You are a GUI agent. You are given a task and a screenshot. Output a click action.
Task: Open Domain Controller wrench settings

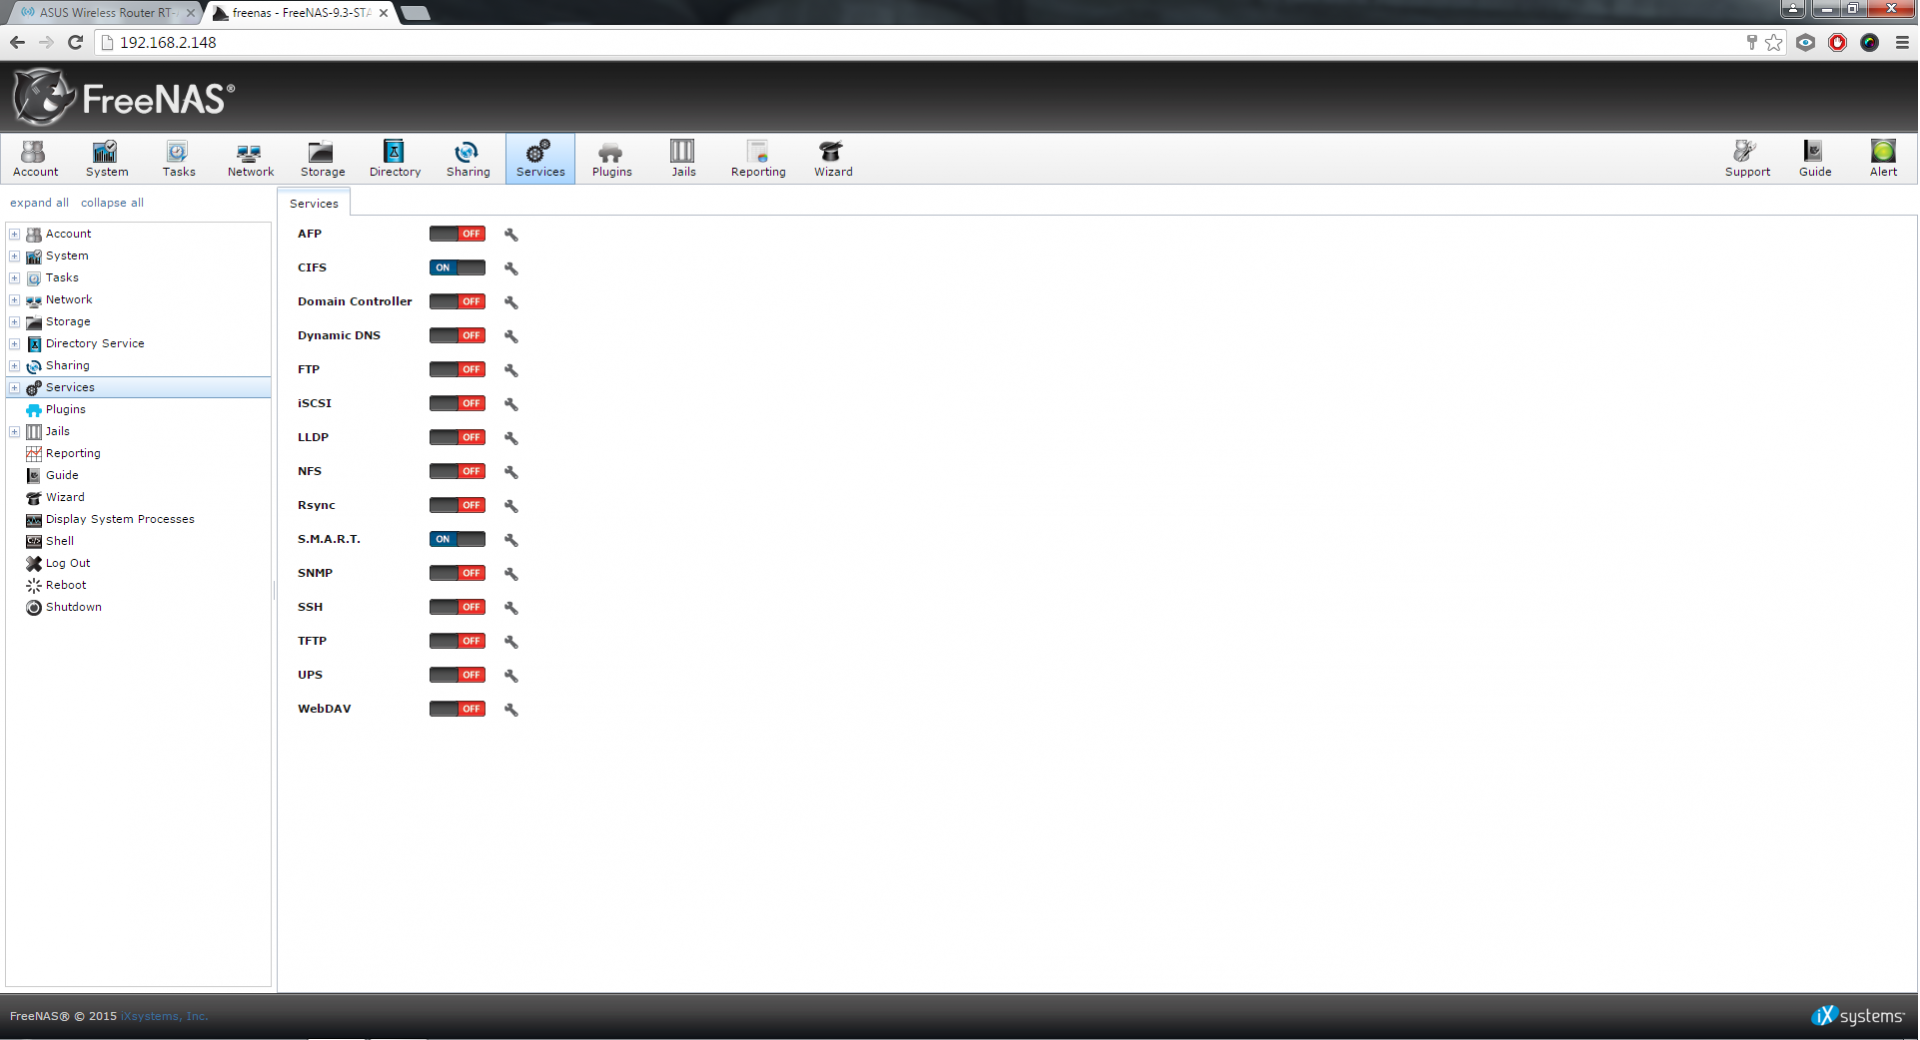click(511, 302)
